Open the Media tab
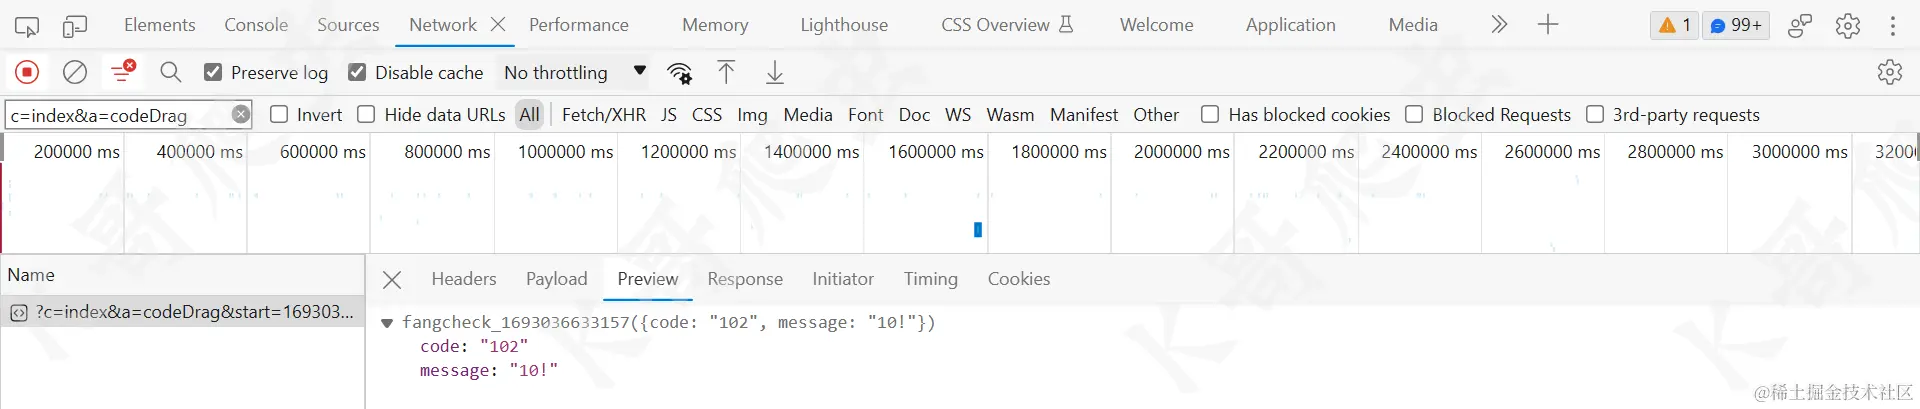This screenshot has width=1920, height=409. [x=1413, y=25]
